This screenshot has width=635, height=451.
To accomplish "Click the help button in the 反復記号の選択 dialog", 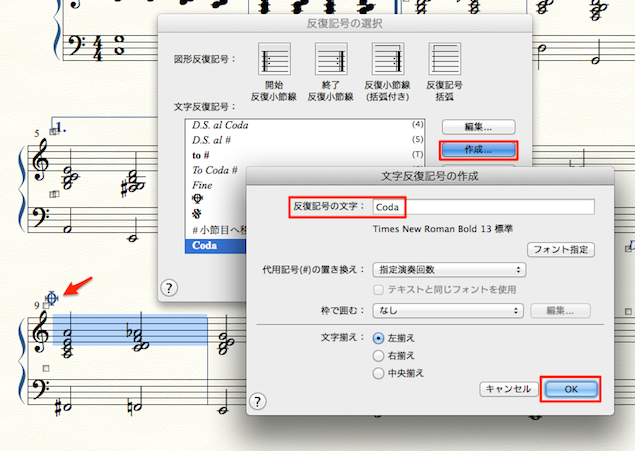I will pyautogui.click(x=169, y=288).
